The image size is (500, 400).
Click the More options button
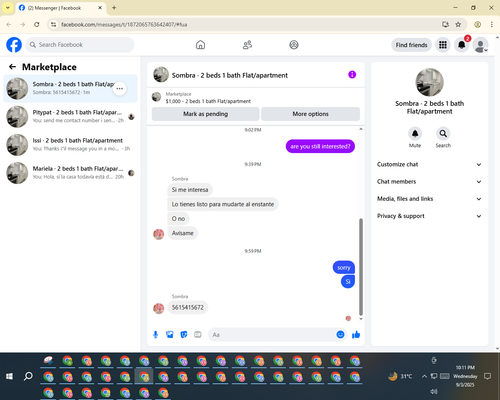click(x=310, y=114)
